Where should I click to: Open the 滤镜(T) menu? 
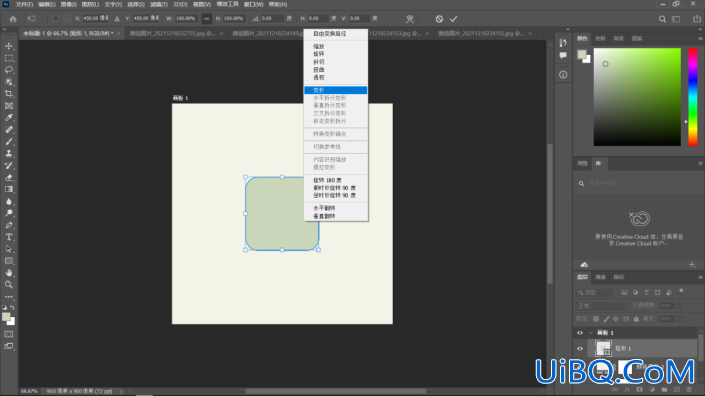pos(158,4)
